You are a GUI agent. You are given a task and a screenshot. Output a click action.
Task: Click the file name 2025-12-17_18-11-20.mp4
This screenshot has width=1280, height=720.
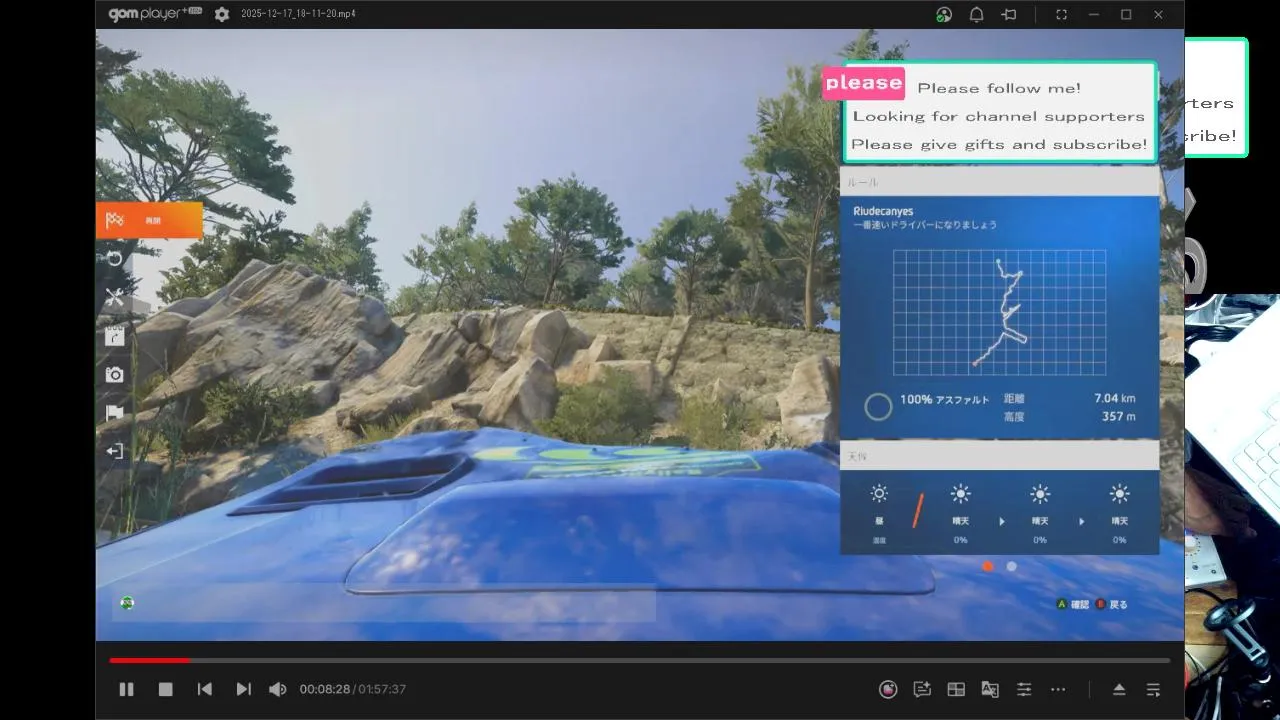pyautogui.click(x=298, y=14)
